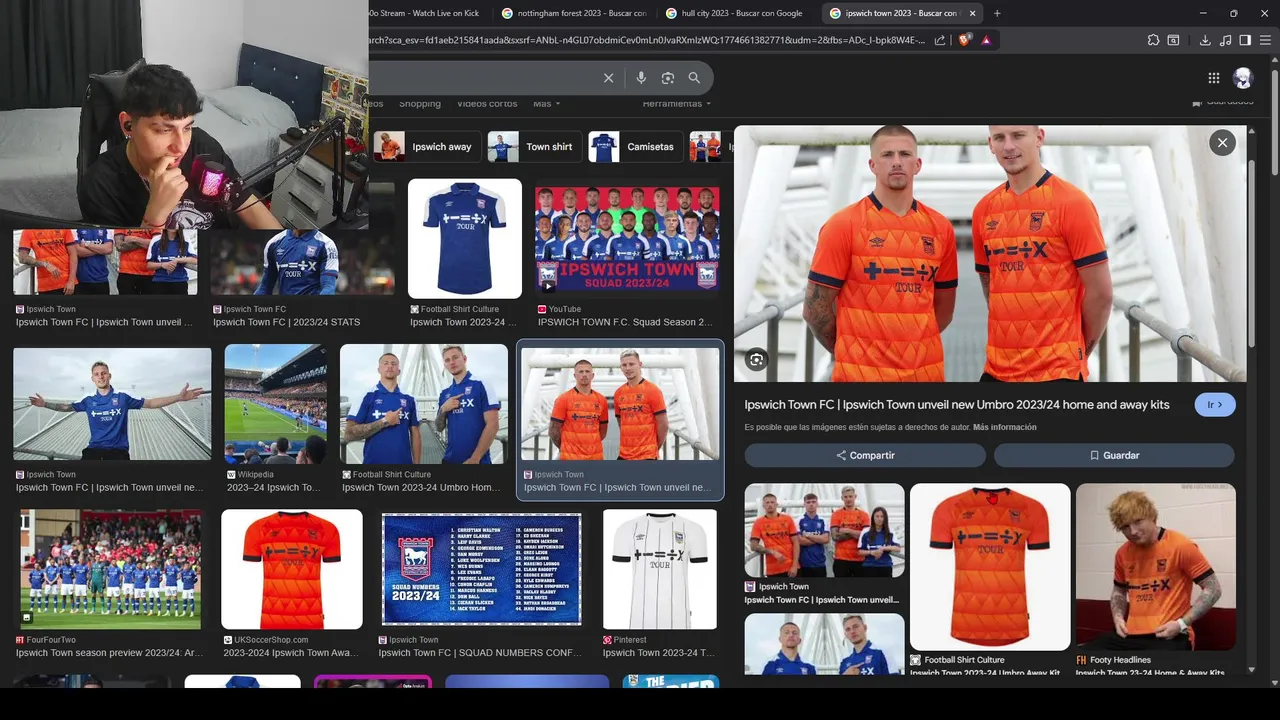Select the Ipswich away suggestion chip
This screenshot has width=1280, height=720.
(427, 147)
